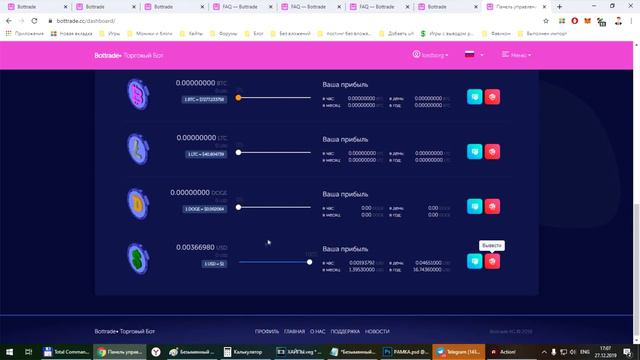Open the ГЛАВНАЯ footer link
Viewport: 640px width, 360px height.
(294, 331)
